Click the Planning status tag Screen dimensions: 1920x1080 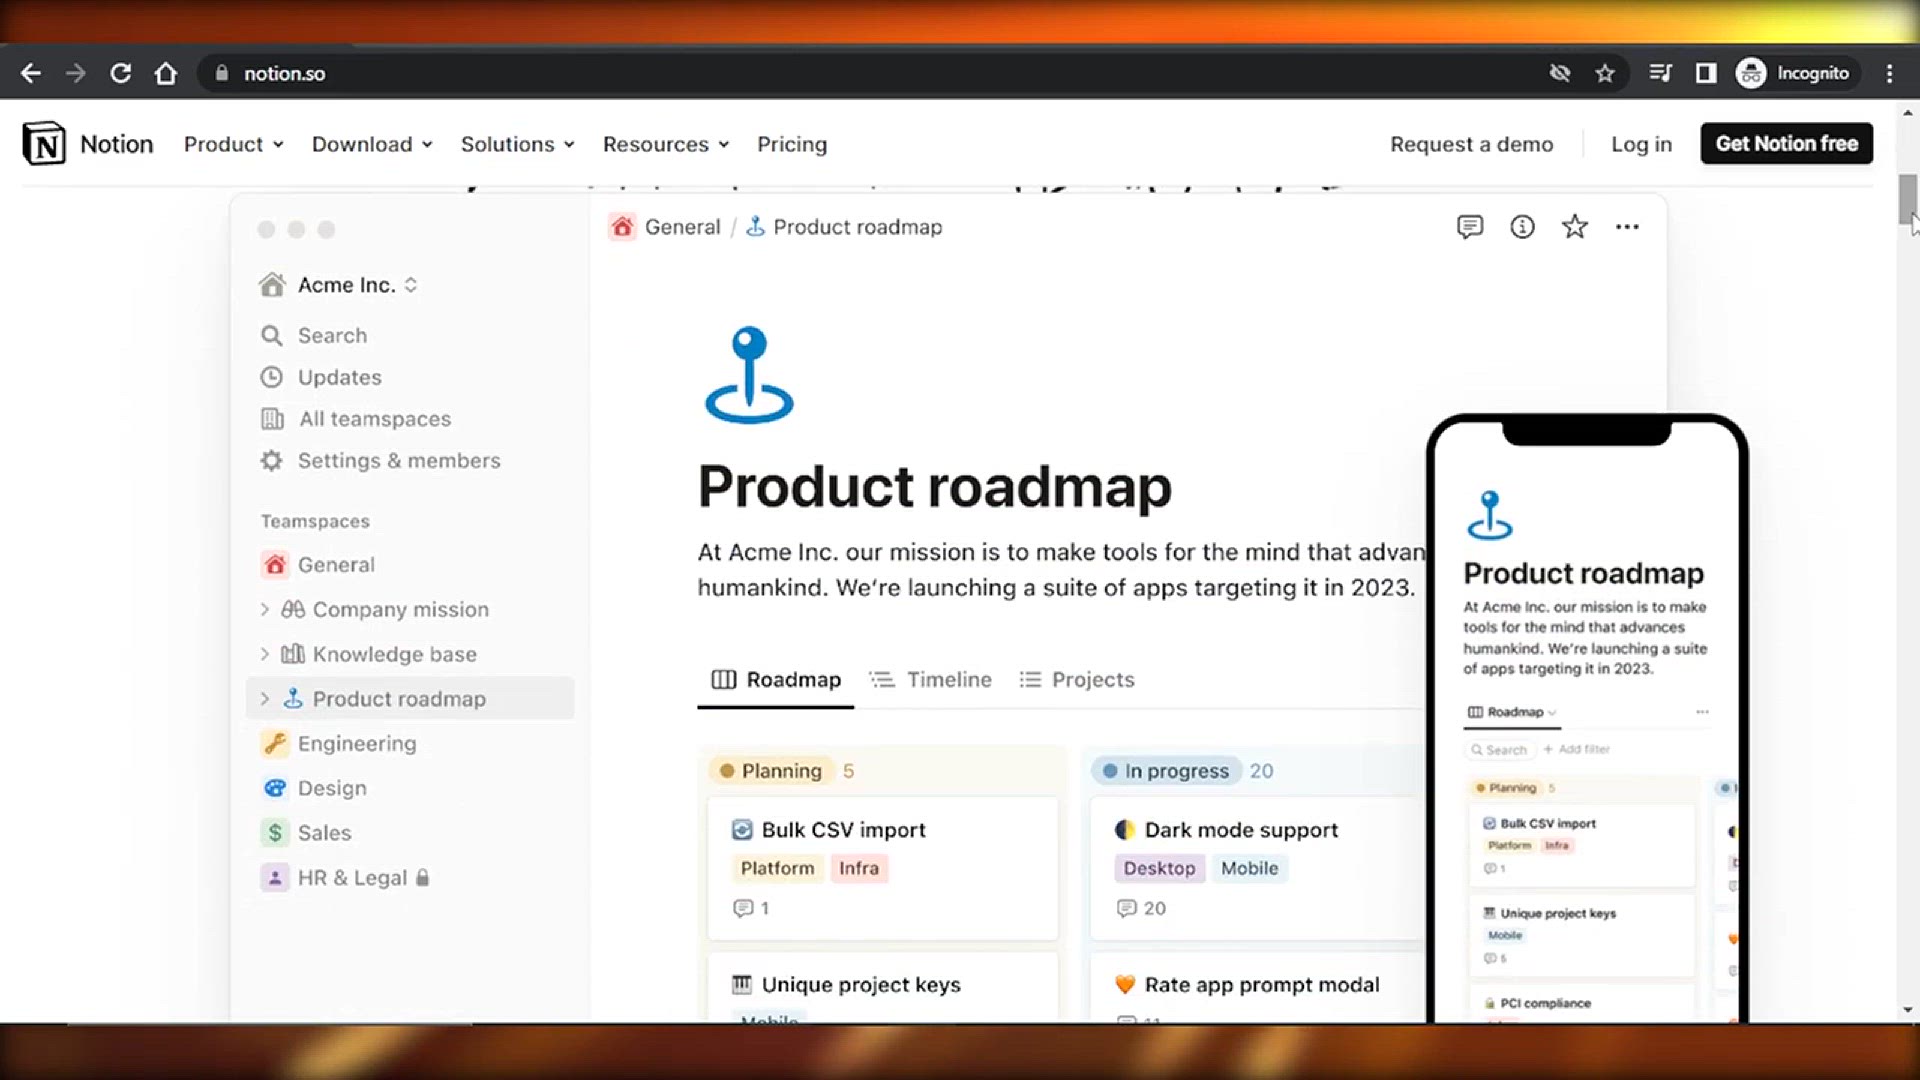tap(772, 771)
